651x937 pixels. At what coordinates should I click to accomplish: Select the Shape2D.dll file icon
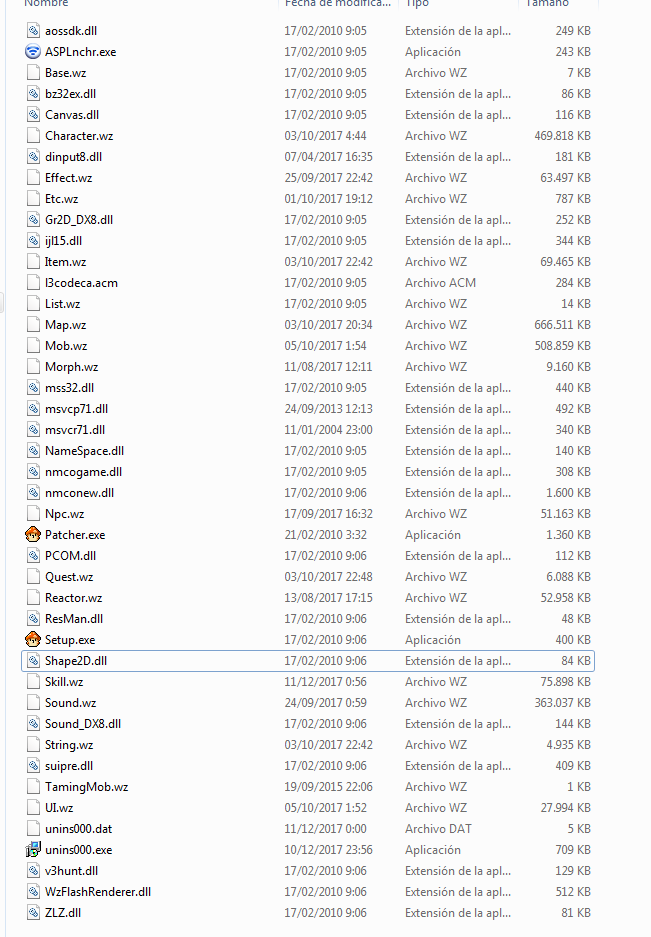[x=33, y=661]
